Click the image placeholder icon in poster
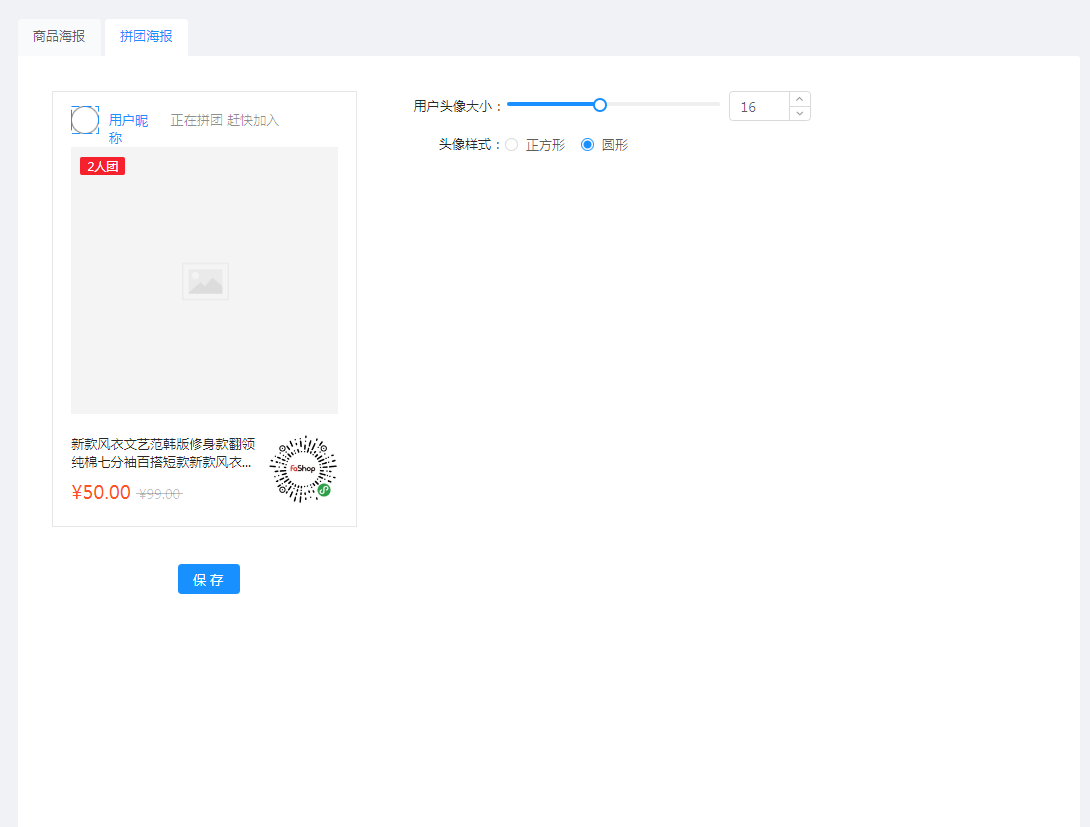1090x827 pixels. [x=204, y=281]
